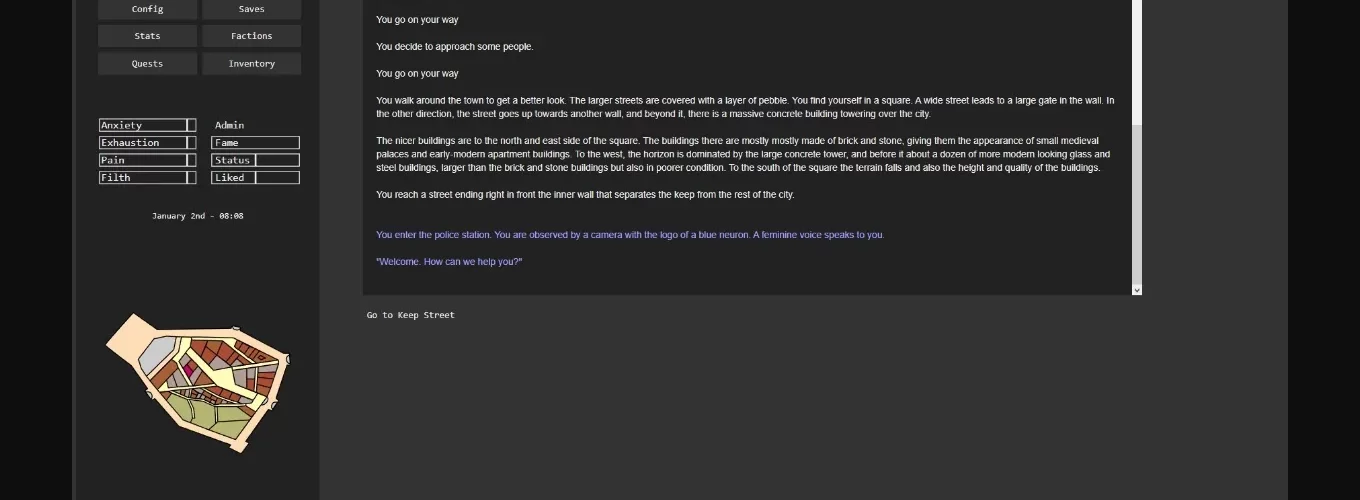Click the Liked meter bar
1360x500 pixels.
pyautogui.click(x=255, y=178)
